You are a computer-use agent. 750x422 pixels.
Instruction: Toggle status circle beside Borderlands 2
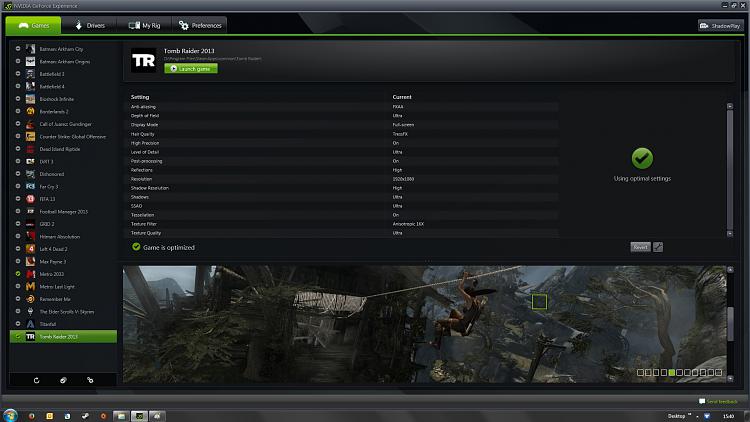[18, 111]
